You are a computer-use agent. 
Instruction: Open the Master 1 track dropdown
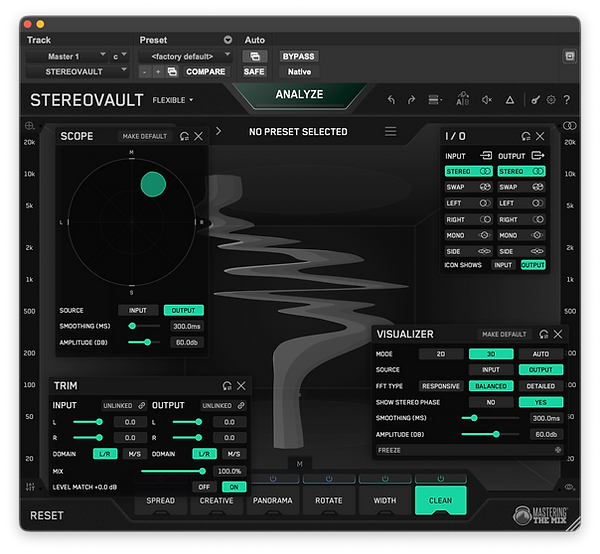(x=67, y=56)
